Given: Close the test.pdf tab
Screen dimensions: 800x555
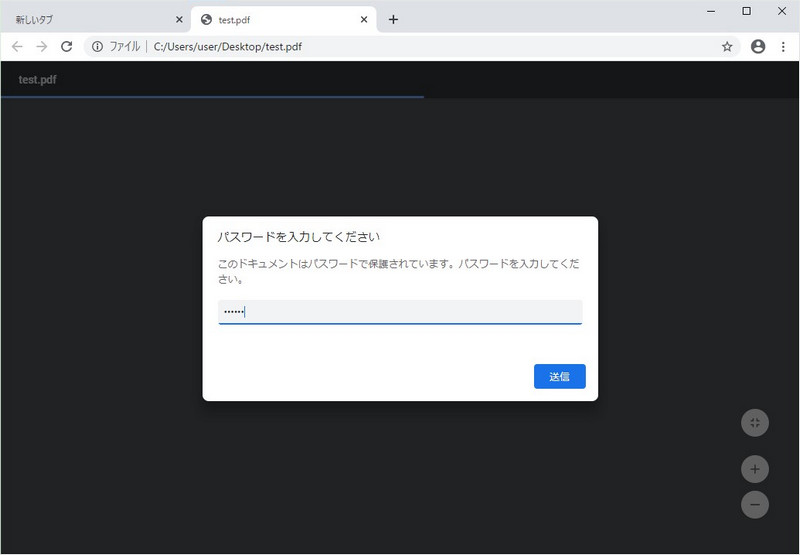Looking at the screenshot, I should pyautogui.click(x=364, y=19).
